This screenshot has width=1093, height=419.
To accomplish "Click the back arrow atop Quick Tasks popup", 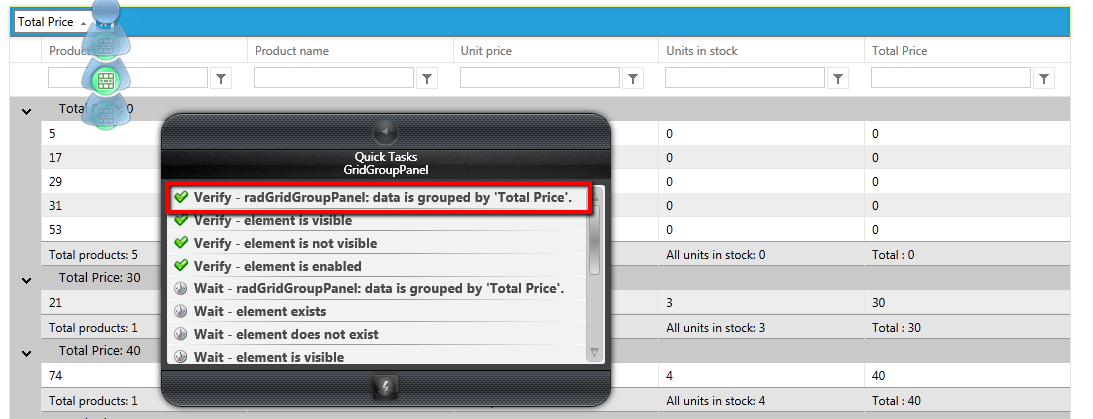I will click(x=385, y=131).
